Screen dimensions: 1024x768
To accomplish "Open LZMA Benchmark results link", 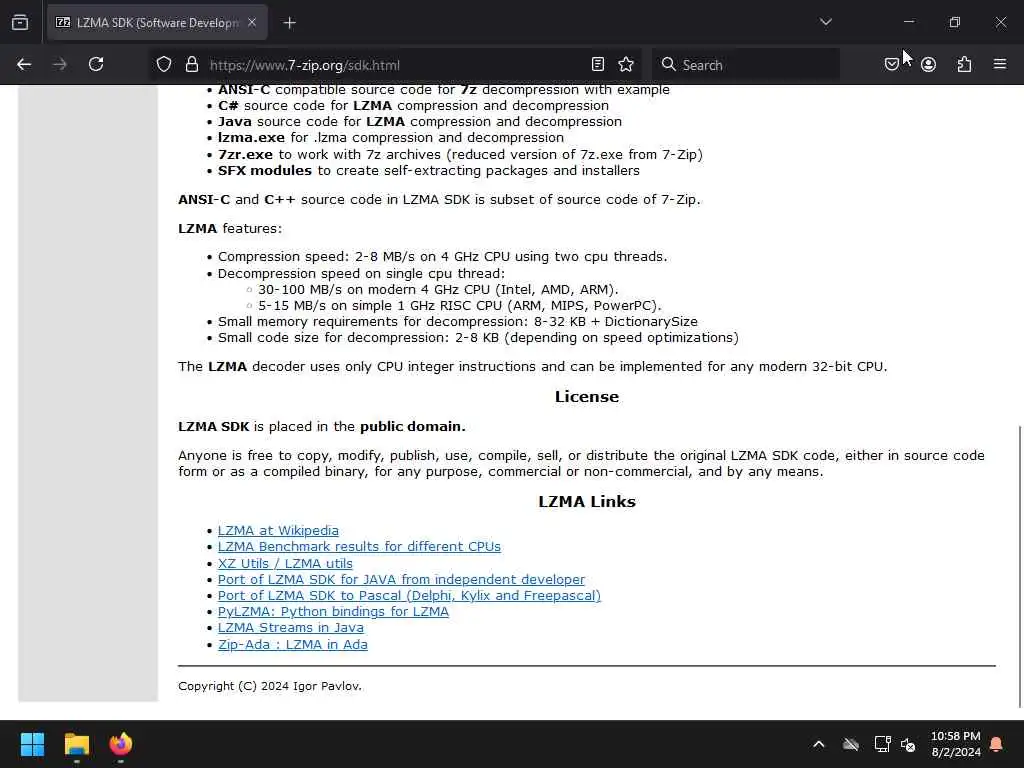I will pos(359,547).
